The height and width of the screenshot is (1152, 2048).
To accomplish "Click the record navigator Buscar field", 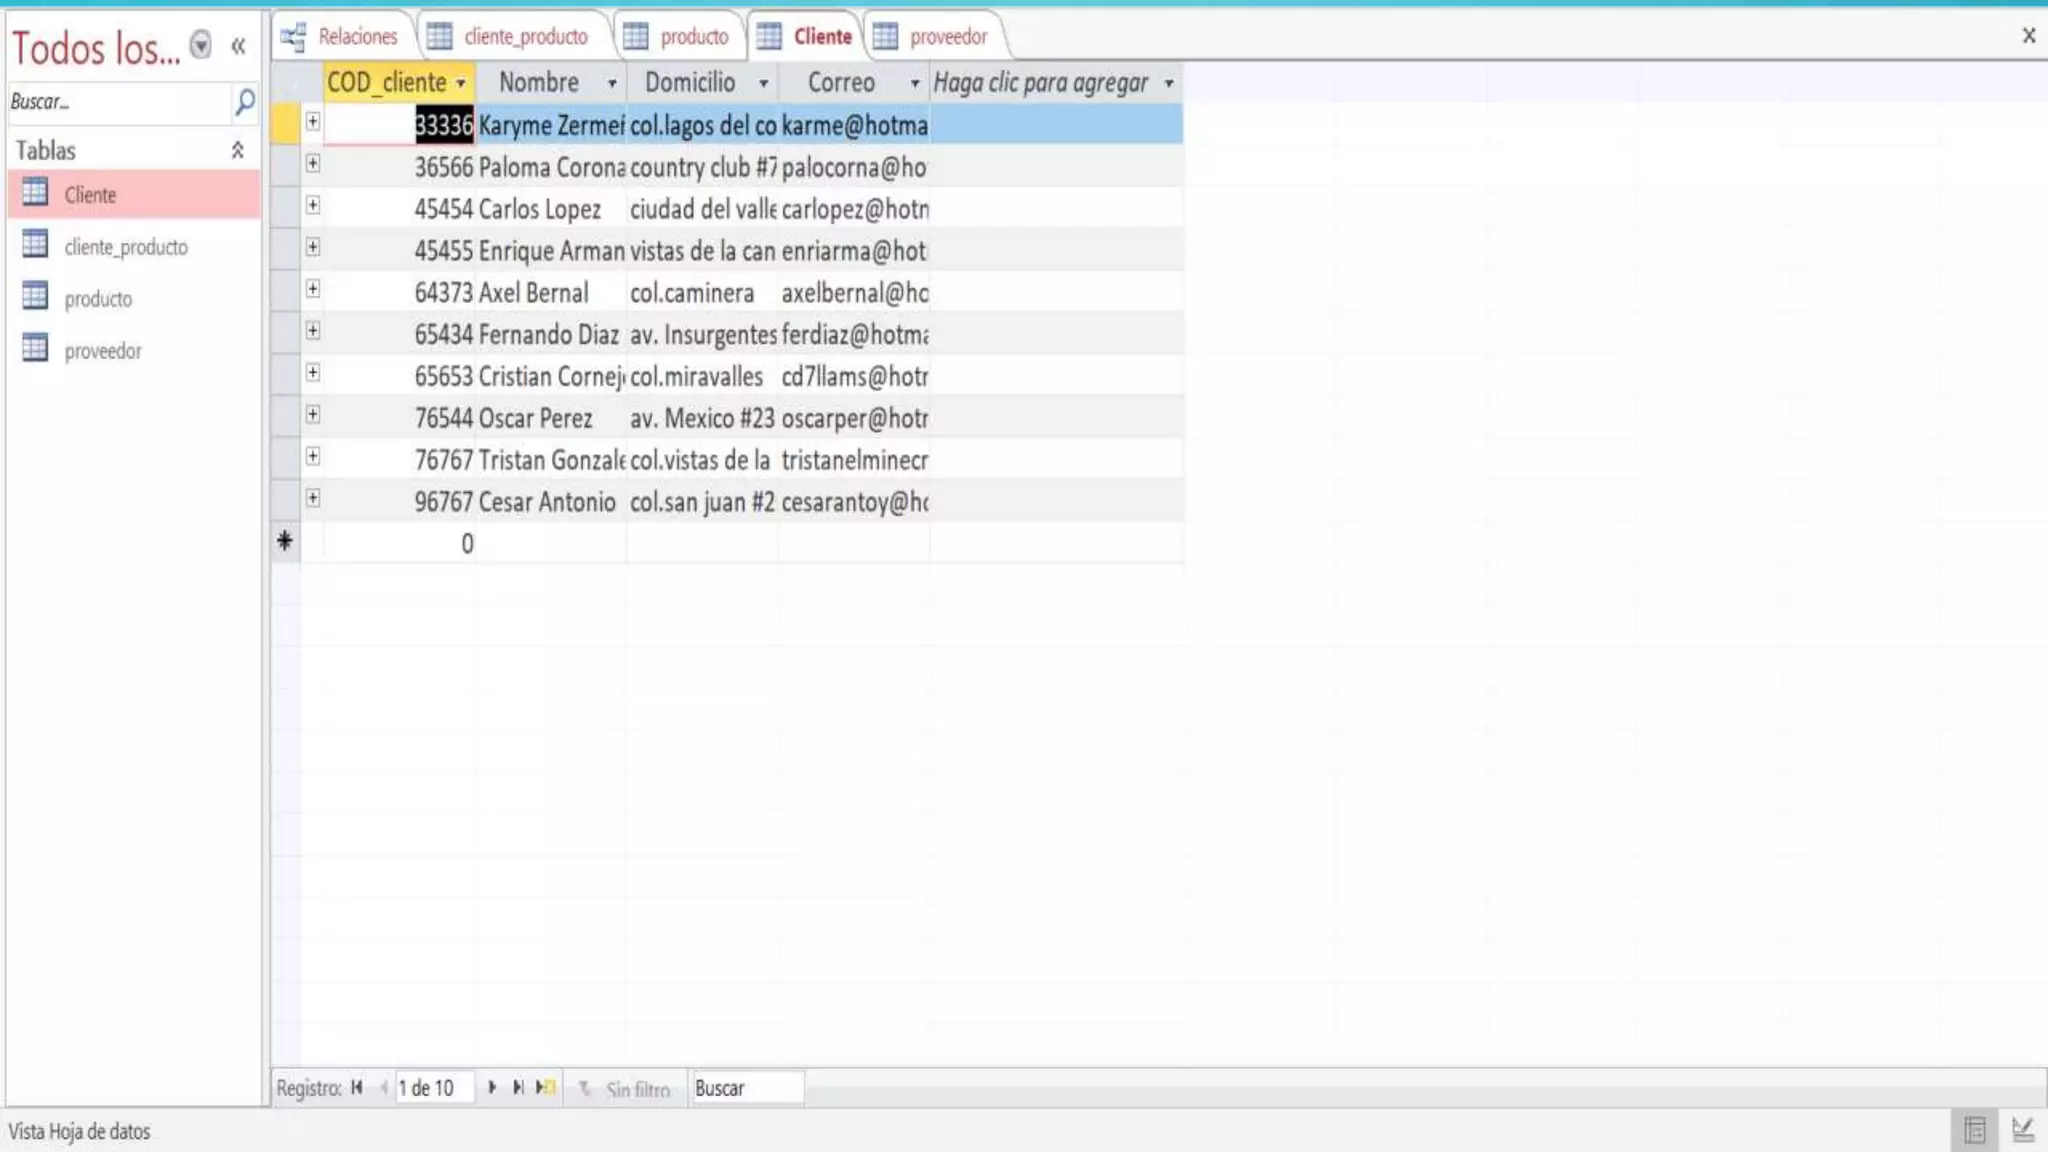I will point(747,1088).
